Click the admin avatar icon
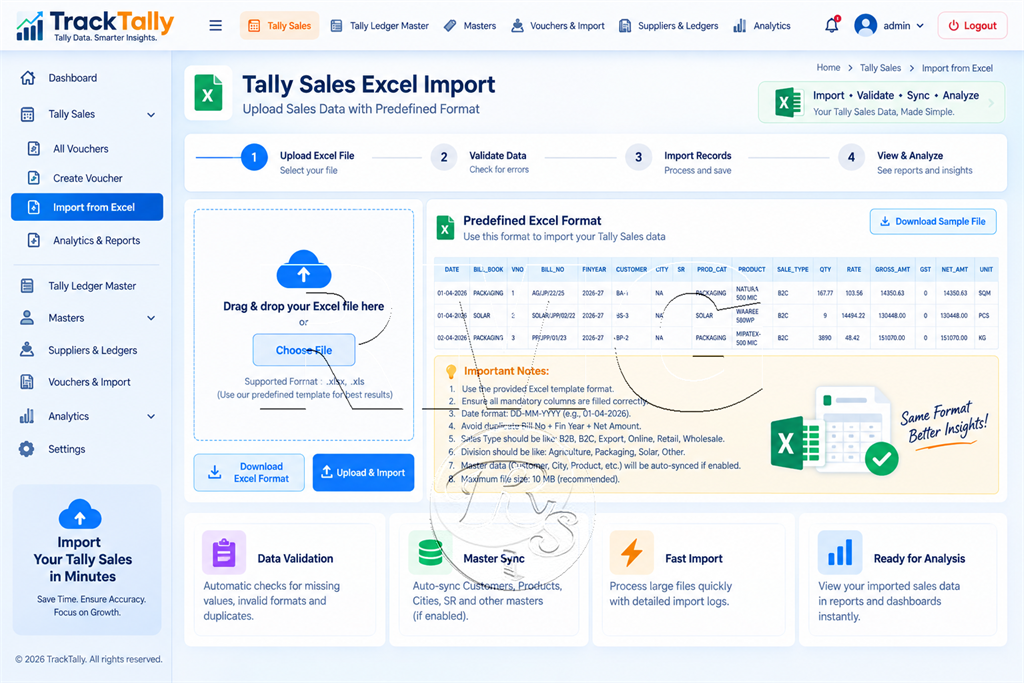Screen dimensions: 1024x683 (865, 25)
